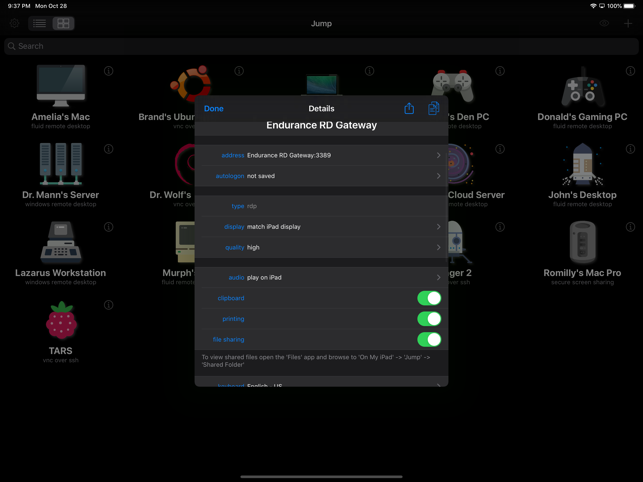Focus the Search field
This screenshot has height=482, width=643.
pos(321,46)
